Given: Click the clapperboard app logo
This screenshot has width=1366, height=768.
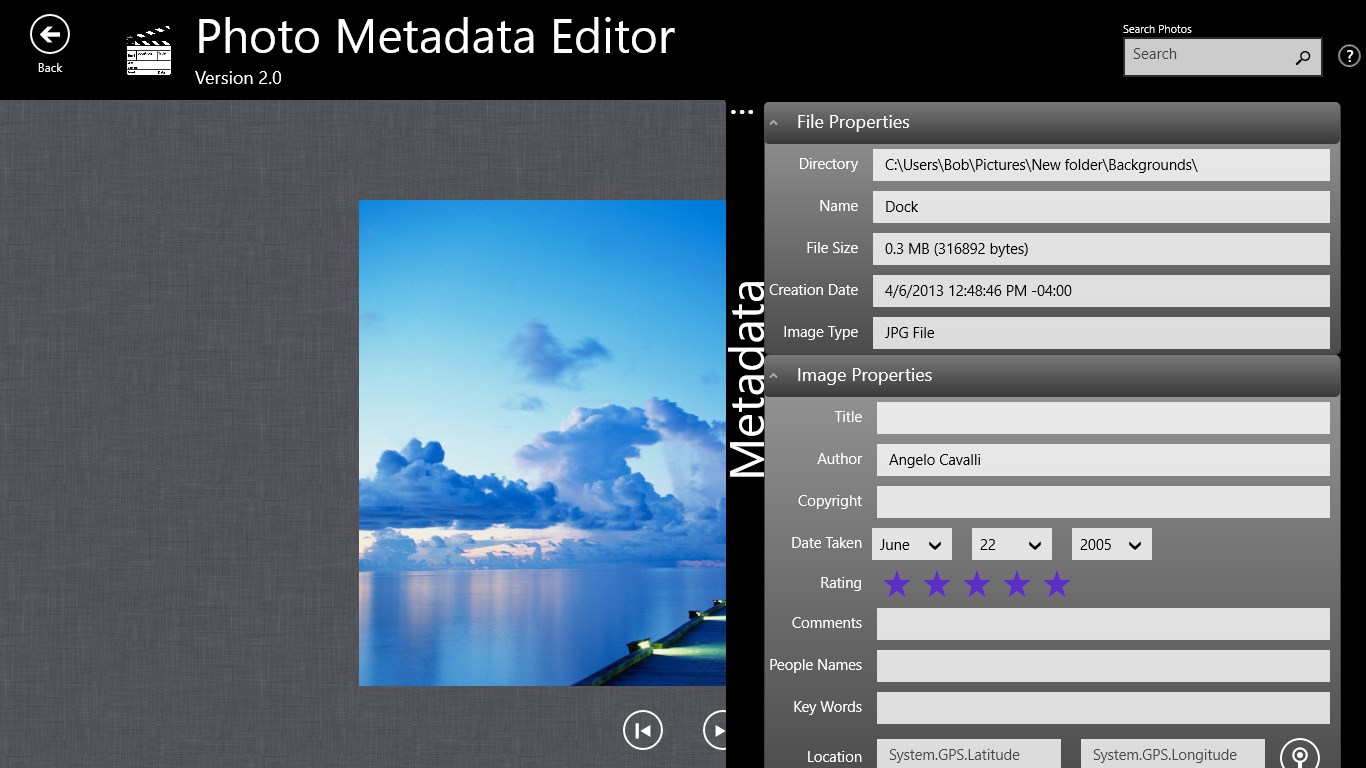Looking at the screenshot, I should pyautogui.click(x=148, y=50).
